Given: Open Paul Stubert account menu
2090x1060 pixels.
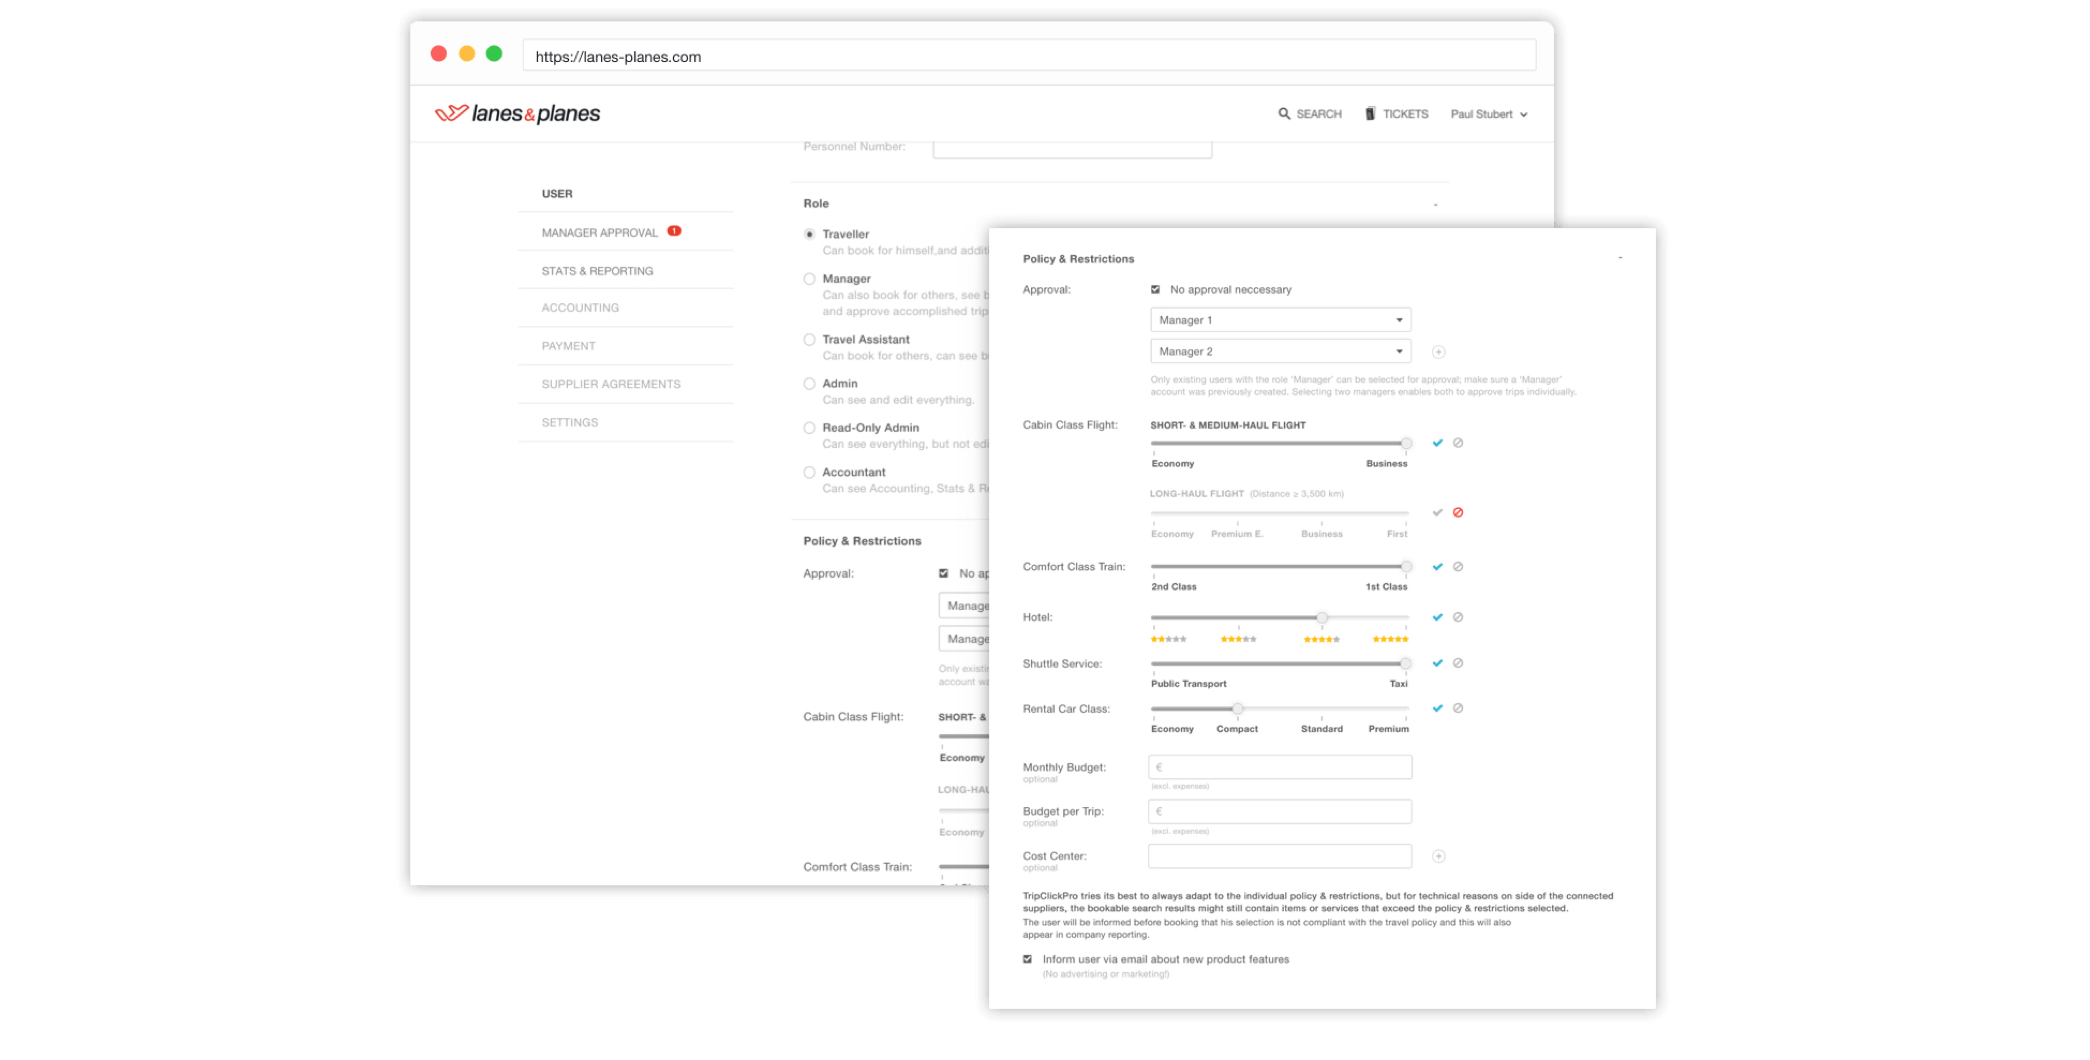Looking at the screenshot, I should [x=1489, y=114].
